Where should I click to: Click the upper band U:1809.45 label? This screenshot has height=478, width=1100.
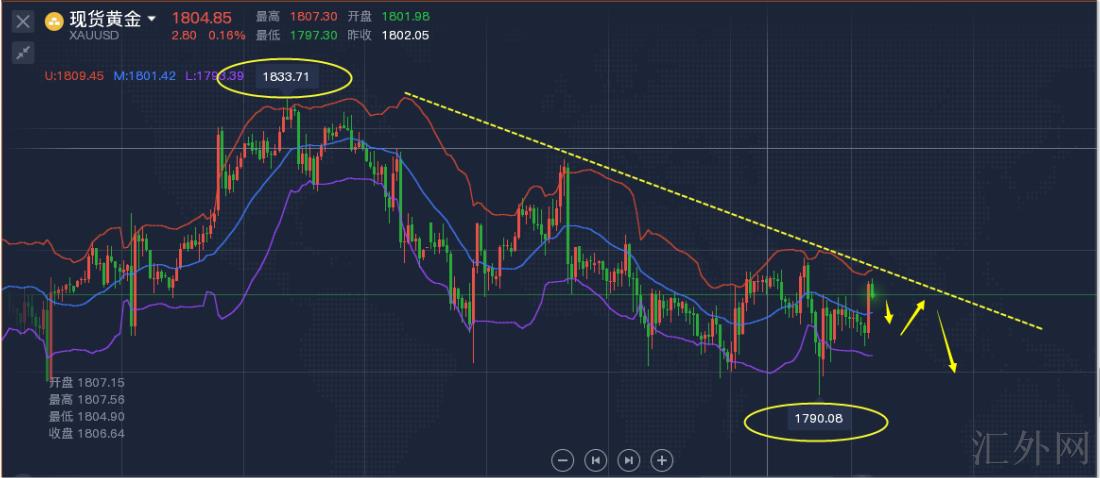(74, 77)
